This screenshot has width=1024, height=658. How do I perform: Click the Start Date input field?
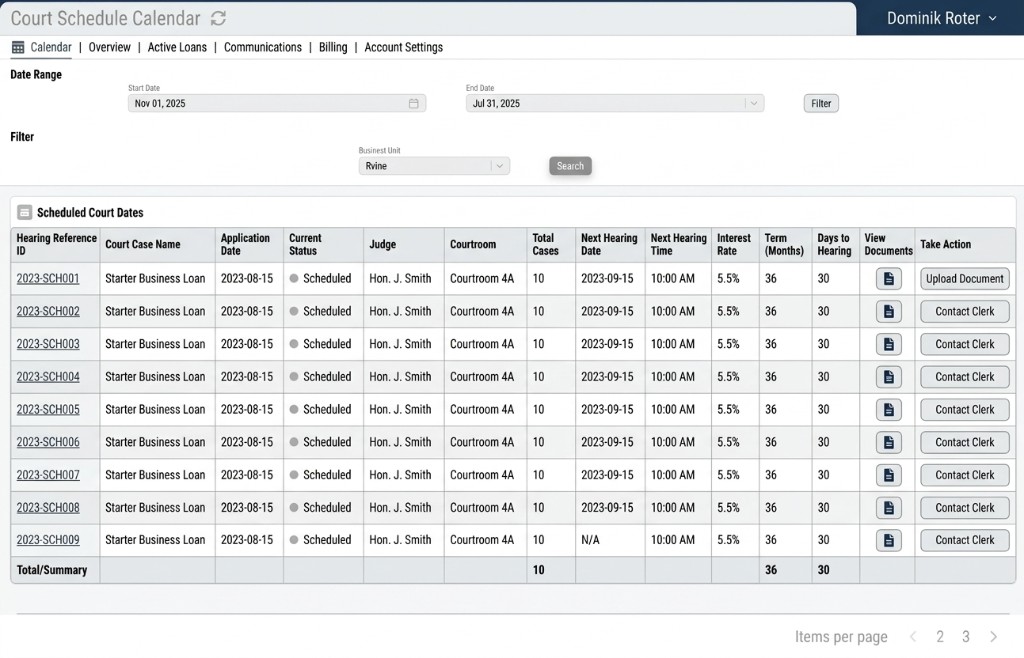[x=277, y=103]
